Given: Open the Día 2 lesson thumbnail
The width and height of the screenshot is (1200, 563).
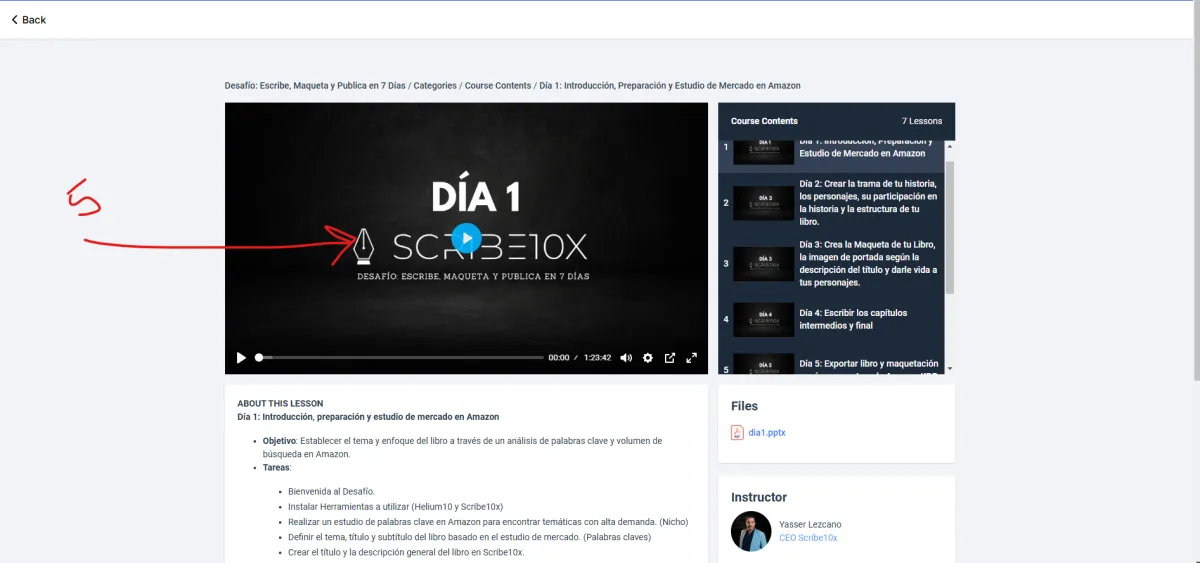Looking at the screenshot, I should [764, 203].
